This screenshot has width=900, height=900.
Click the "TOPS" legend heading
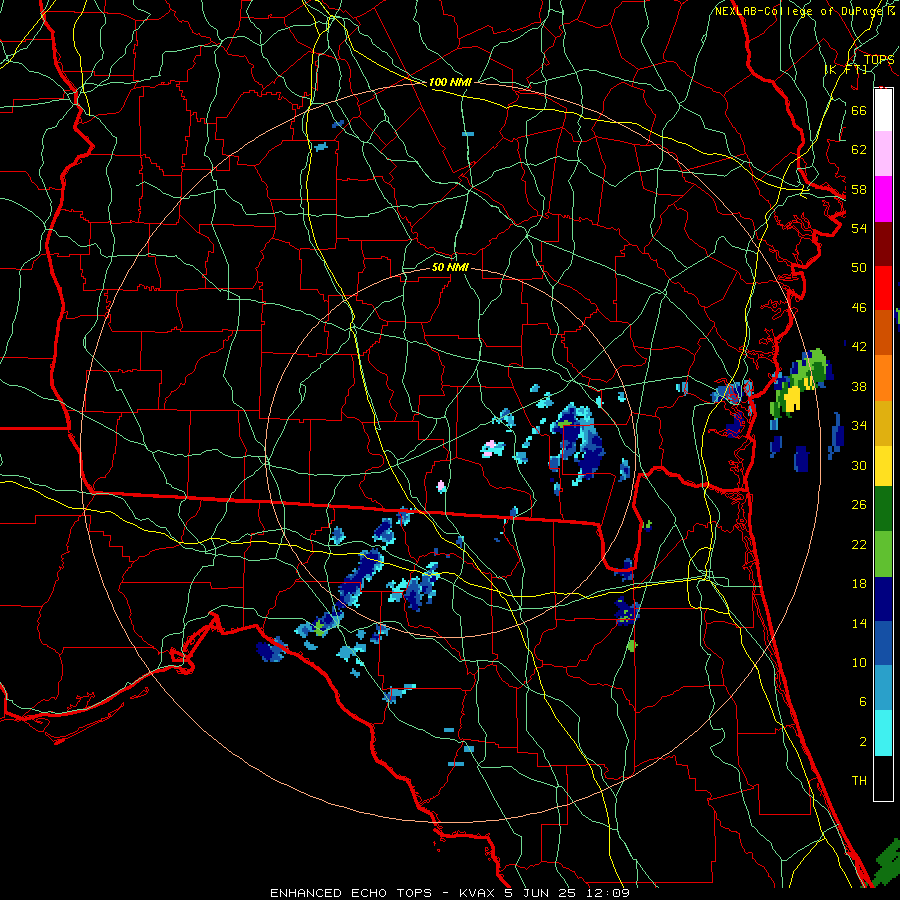point(879,59)
